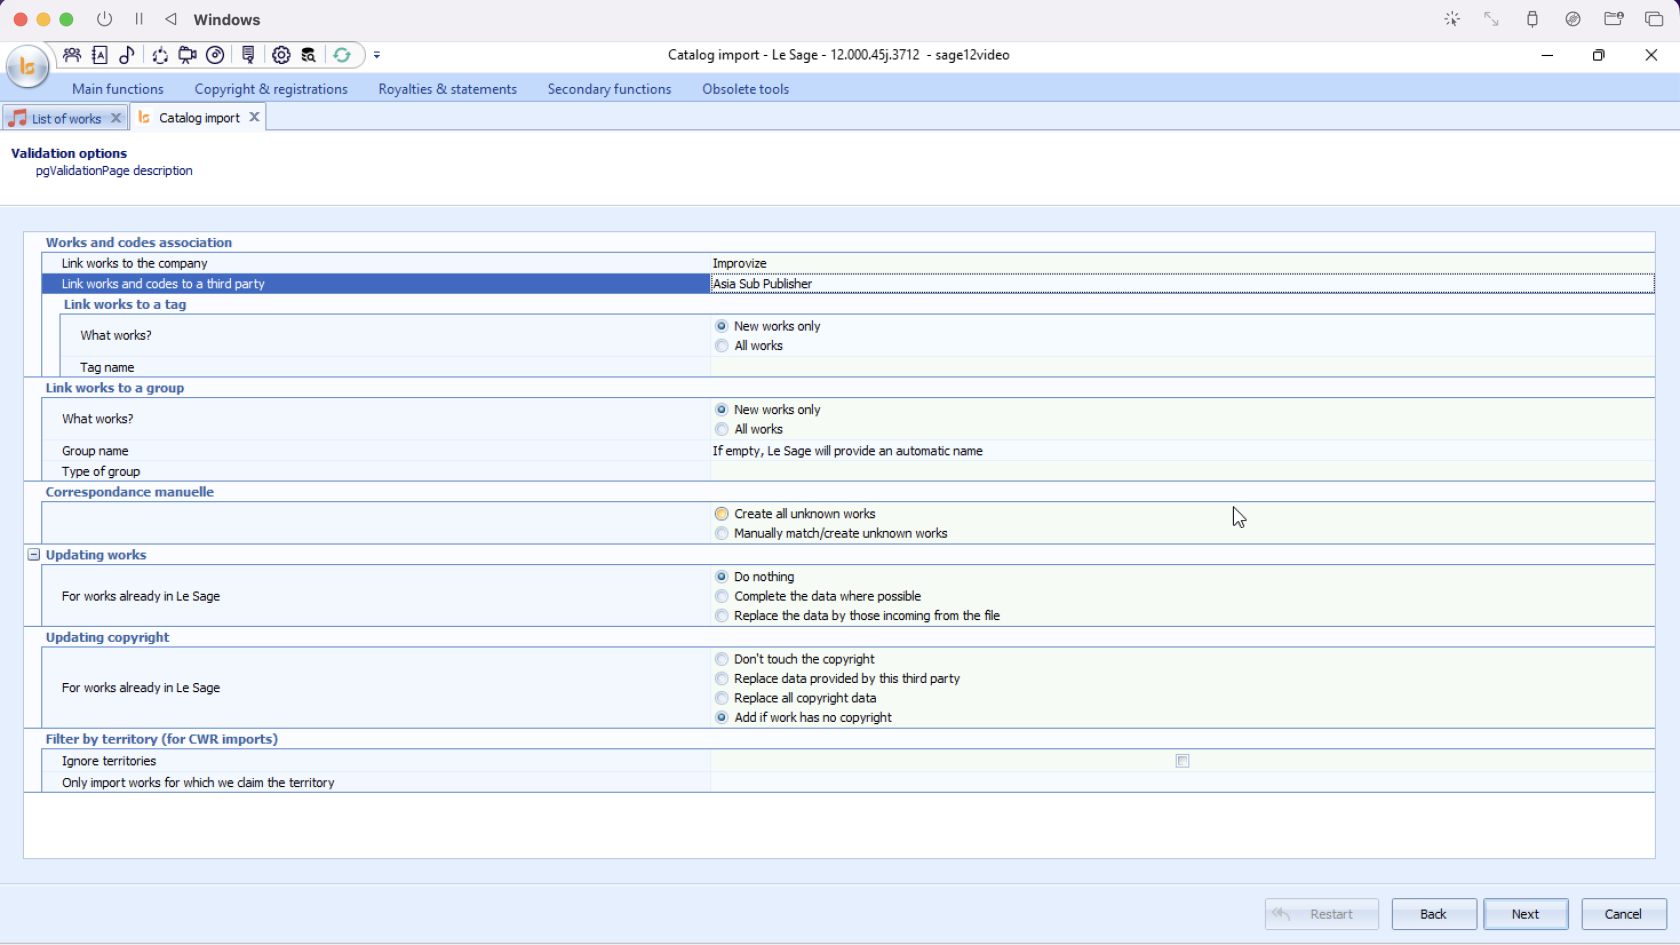This screenshot has width=1680, height=945.
Task: Open the settings gear toolbar icon
Action: point(281,55)
